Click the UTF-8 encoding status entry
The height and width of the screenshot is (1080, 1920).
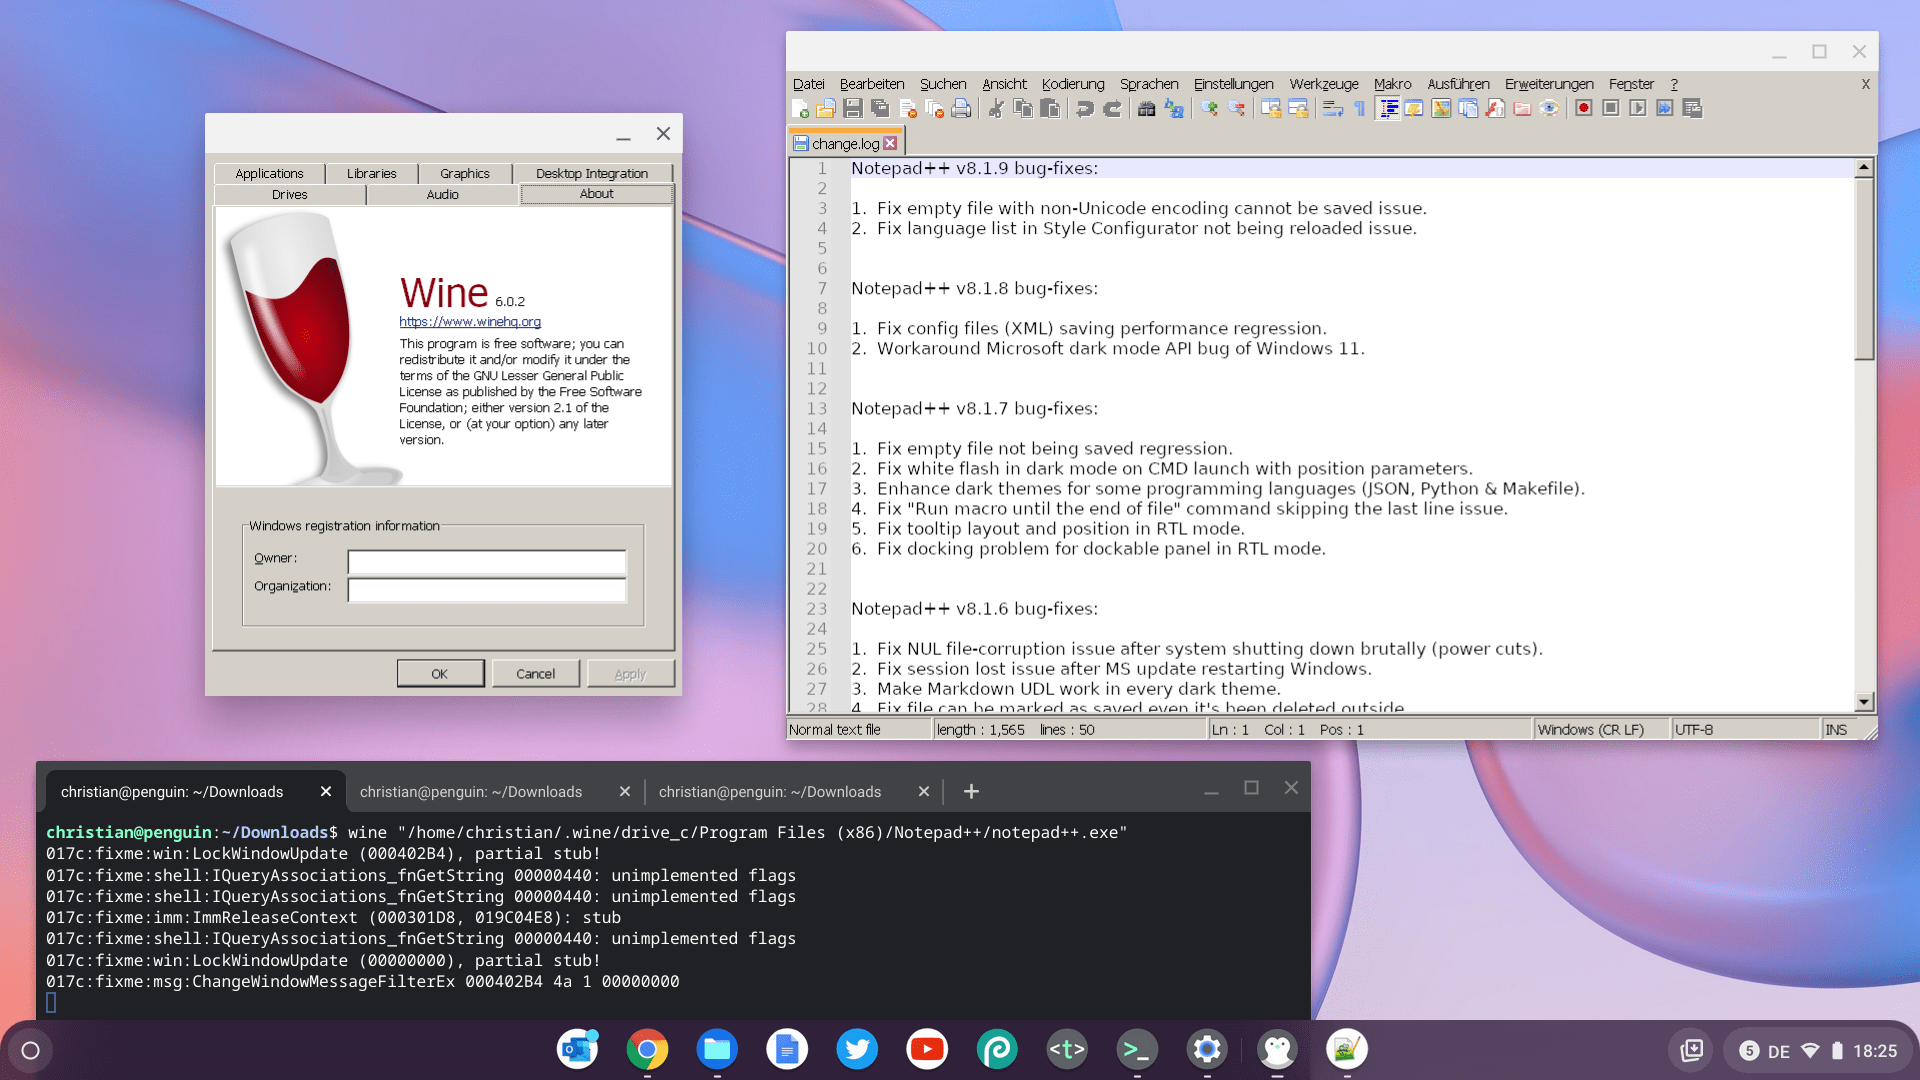1745,729
